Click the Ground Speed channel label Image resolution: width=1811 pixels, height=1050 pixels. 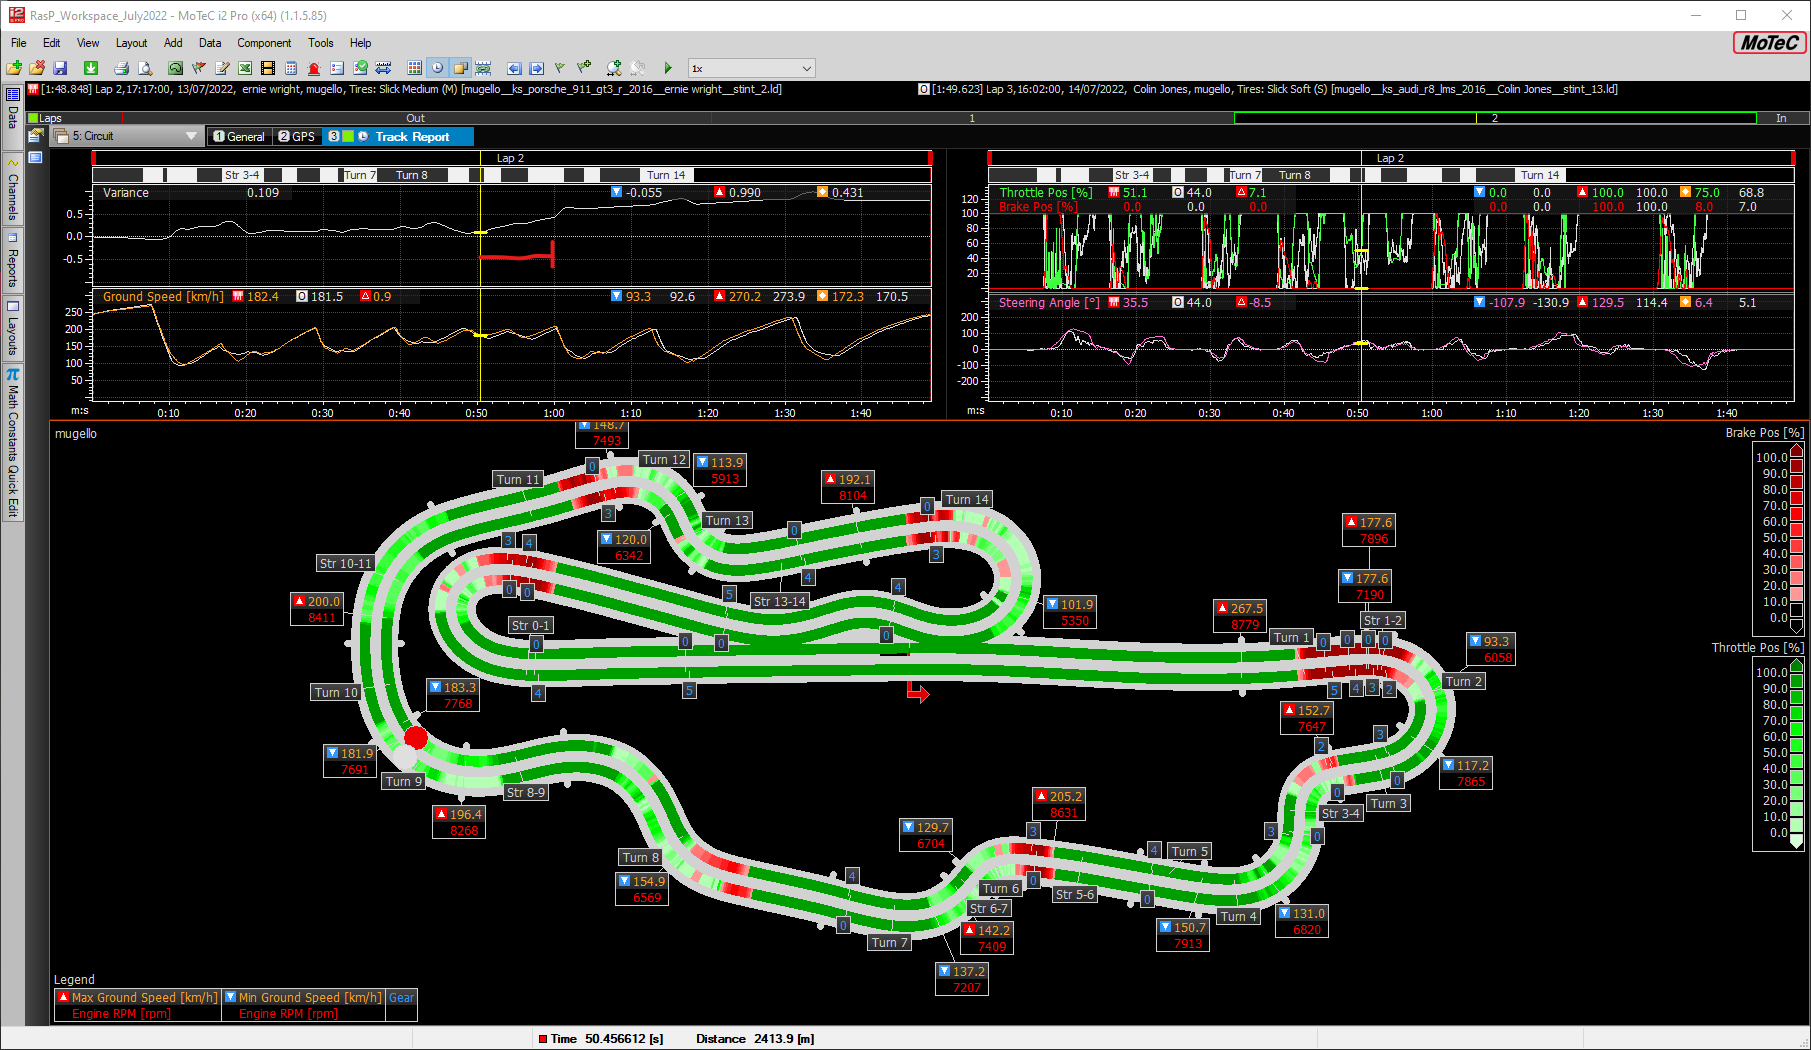pos(163,297)
